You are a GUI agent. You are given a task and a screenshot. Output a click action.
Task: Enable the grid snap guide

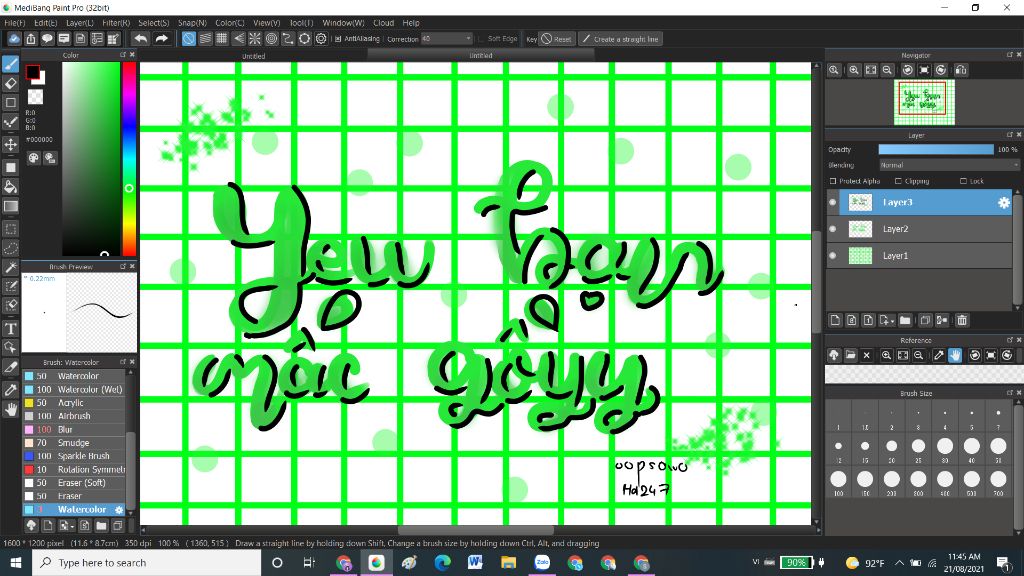tap(221, 39)
